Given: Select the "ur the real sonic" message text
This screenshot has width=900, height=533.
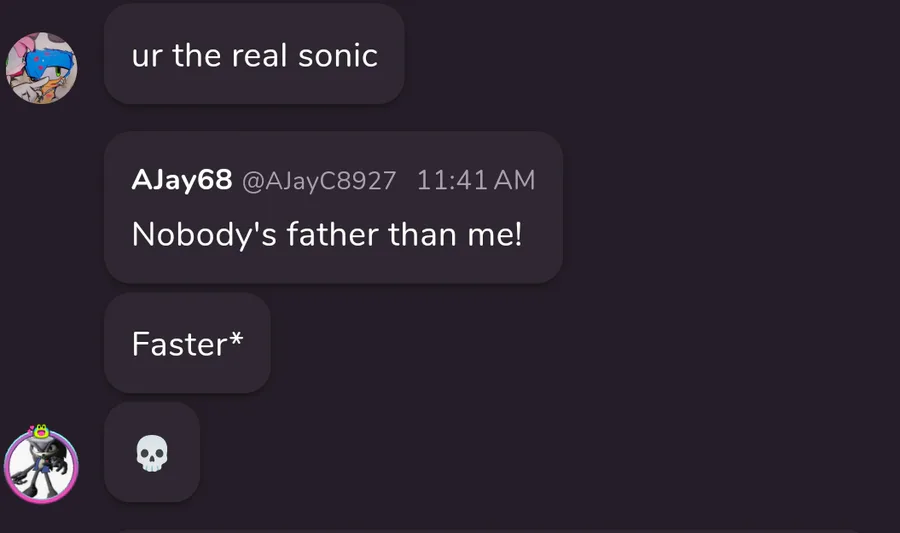Looking at the screenshot, I should [x=254, y=55].
